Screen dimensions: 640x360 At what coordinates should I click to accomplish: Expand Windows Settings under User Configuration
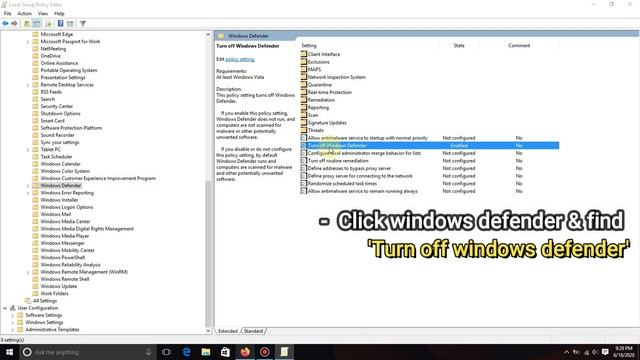pyautogui.click(x=13, y=322)
